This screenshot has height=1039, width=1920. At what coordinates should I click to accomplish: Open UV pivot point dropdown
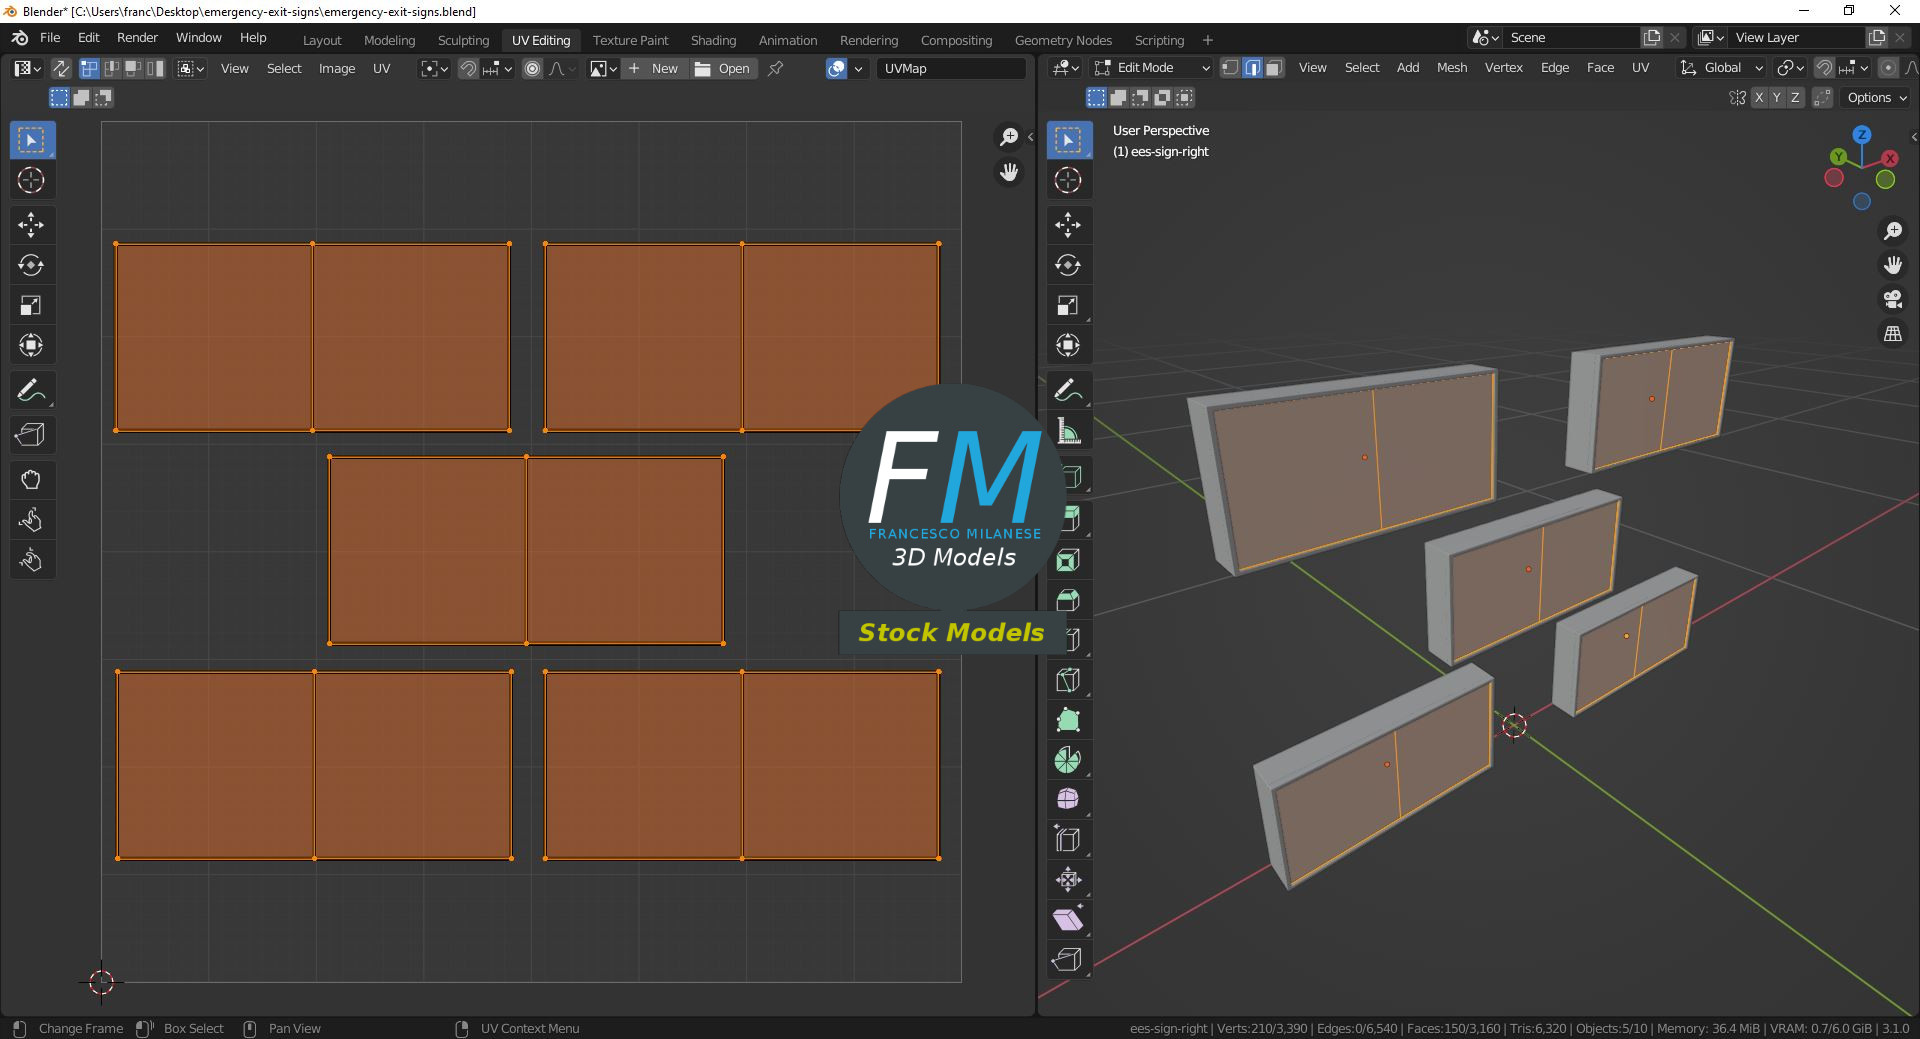(434, 68)
